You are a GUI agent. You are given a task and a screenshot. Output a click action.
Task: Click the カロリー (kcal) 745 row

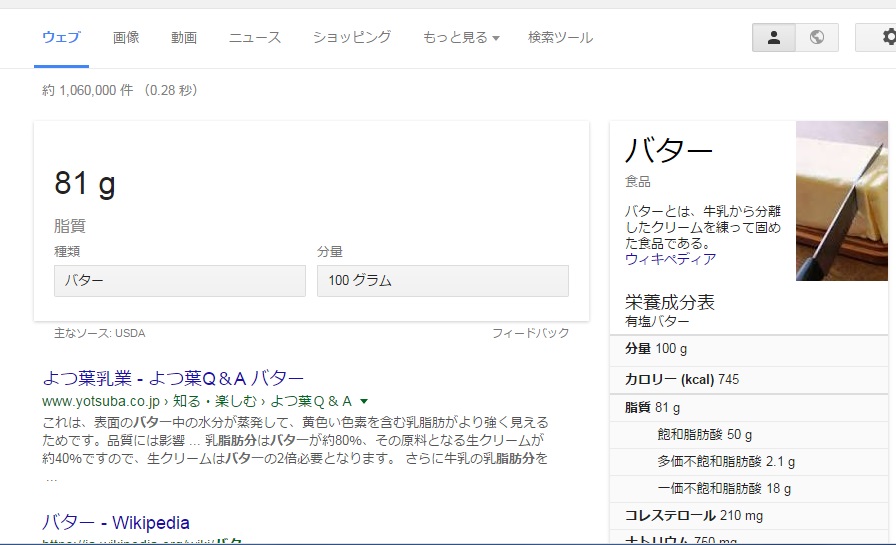click(749, 379)
